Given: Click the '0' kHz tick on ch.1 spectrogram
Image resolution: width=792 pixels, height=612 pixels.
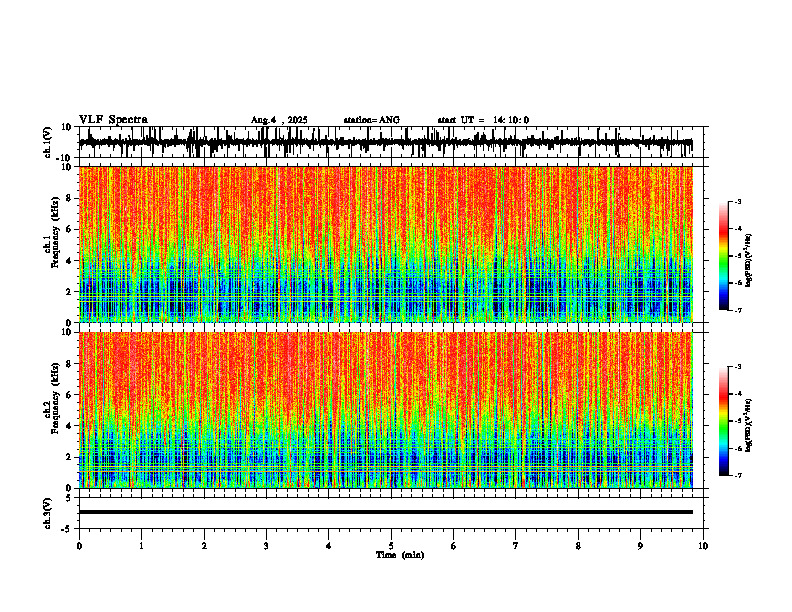Looking at the screenshot, I should point(70,322).
